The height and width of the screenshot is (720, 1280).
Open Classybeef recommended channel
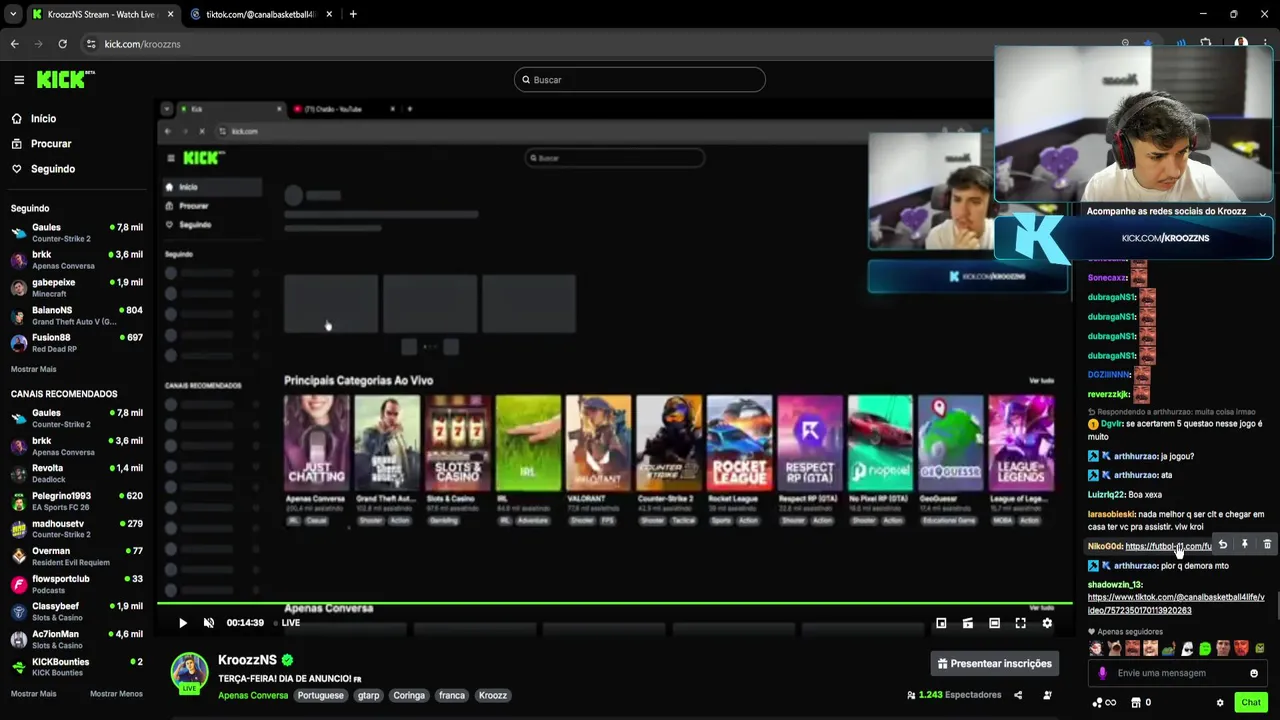77,611
